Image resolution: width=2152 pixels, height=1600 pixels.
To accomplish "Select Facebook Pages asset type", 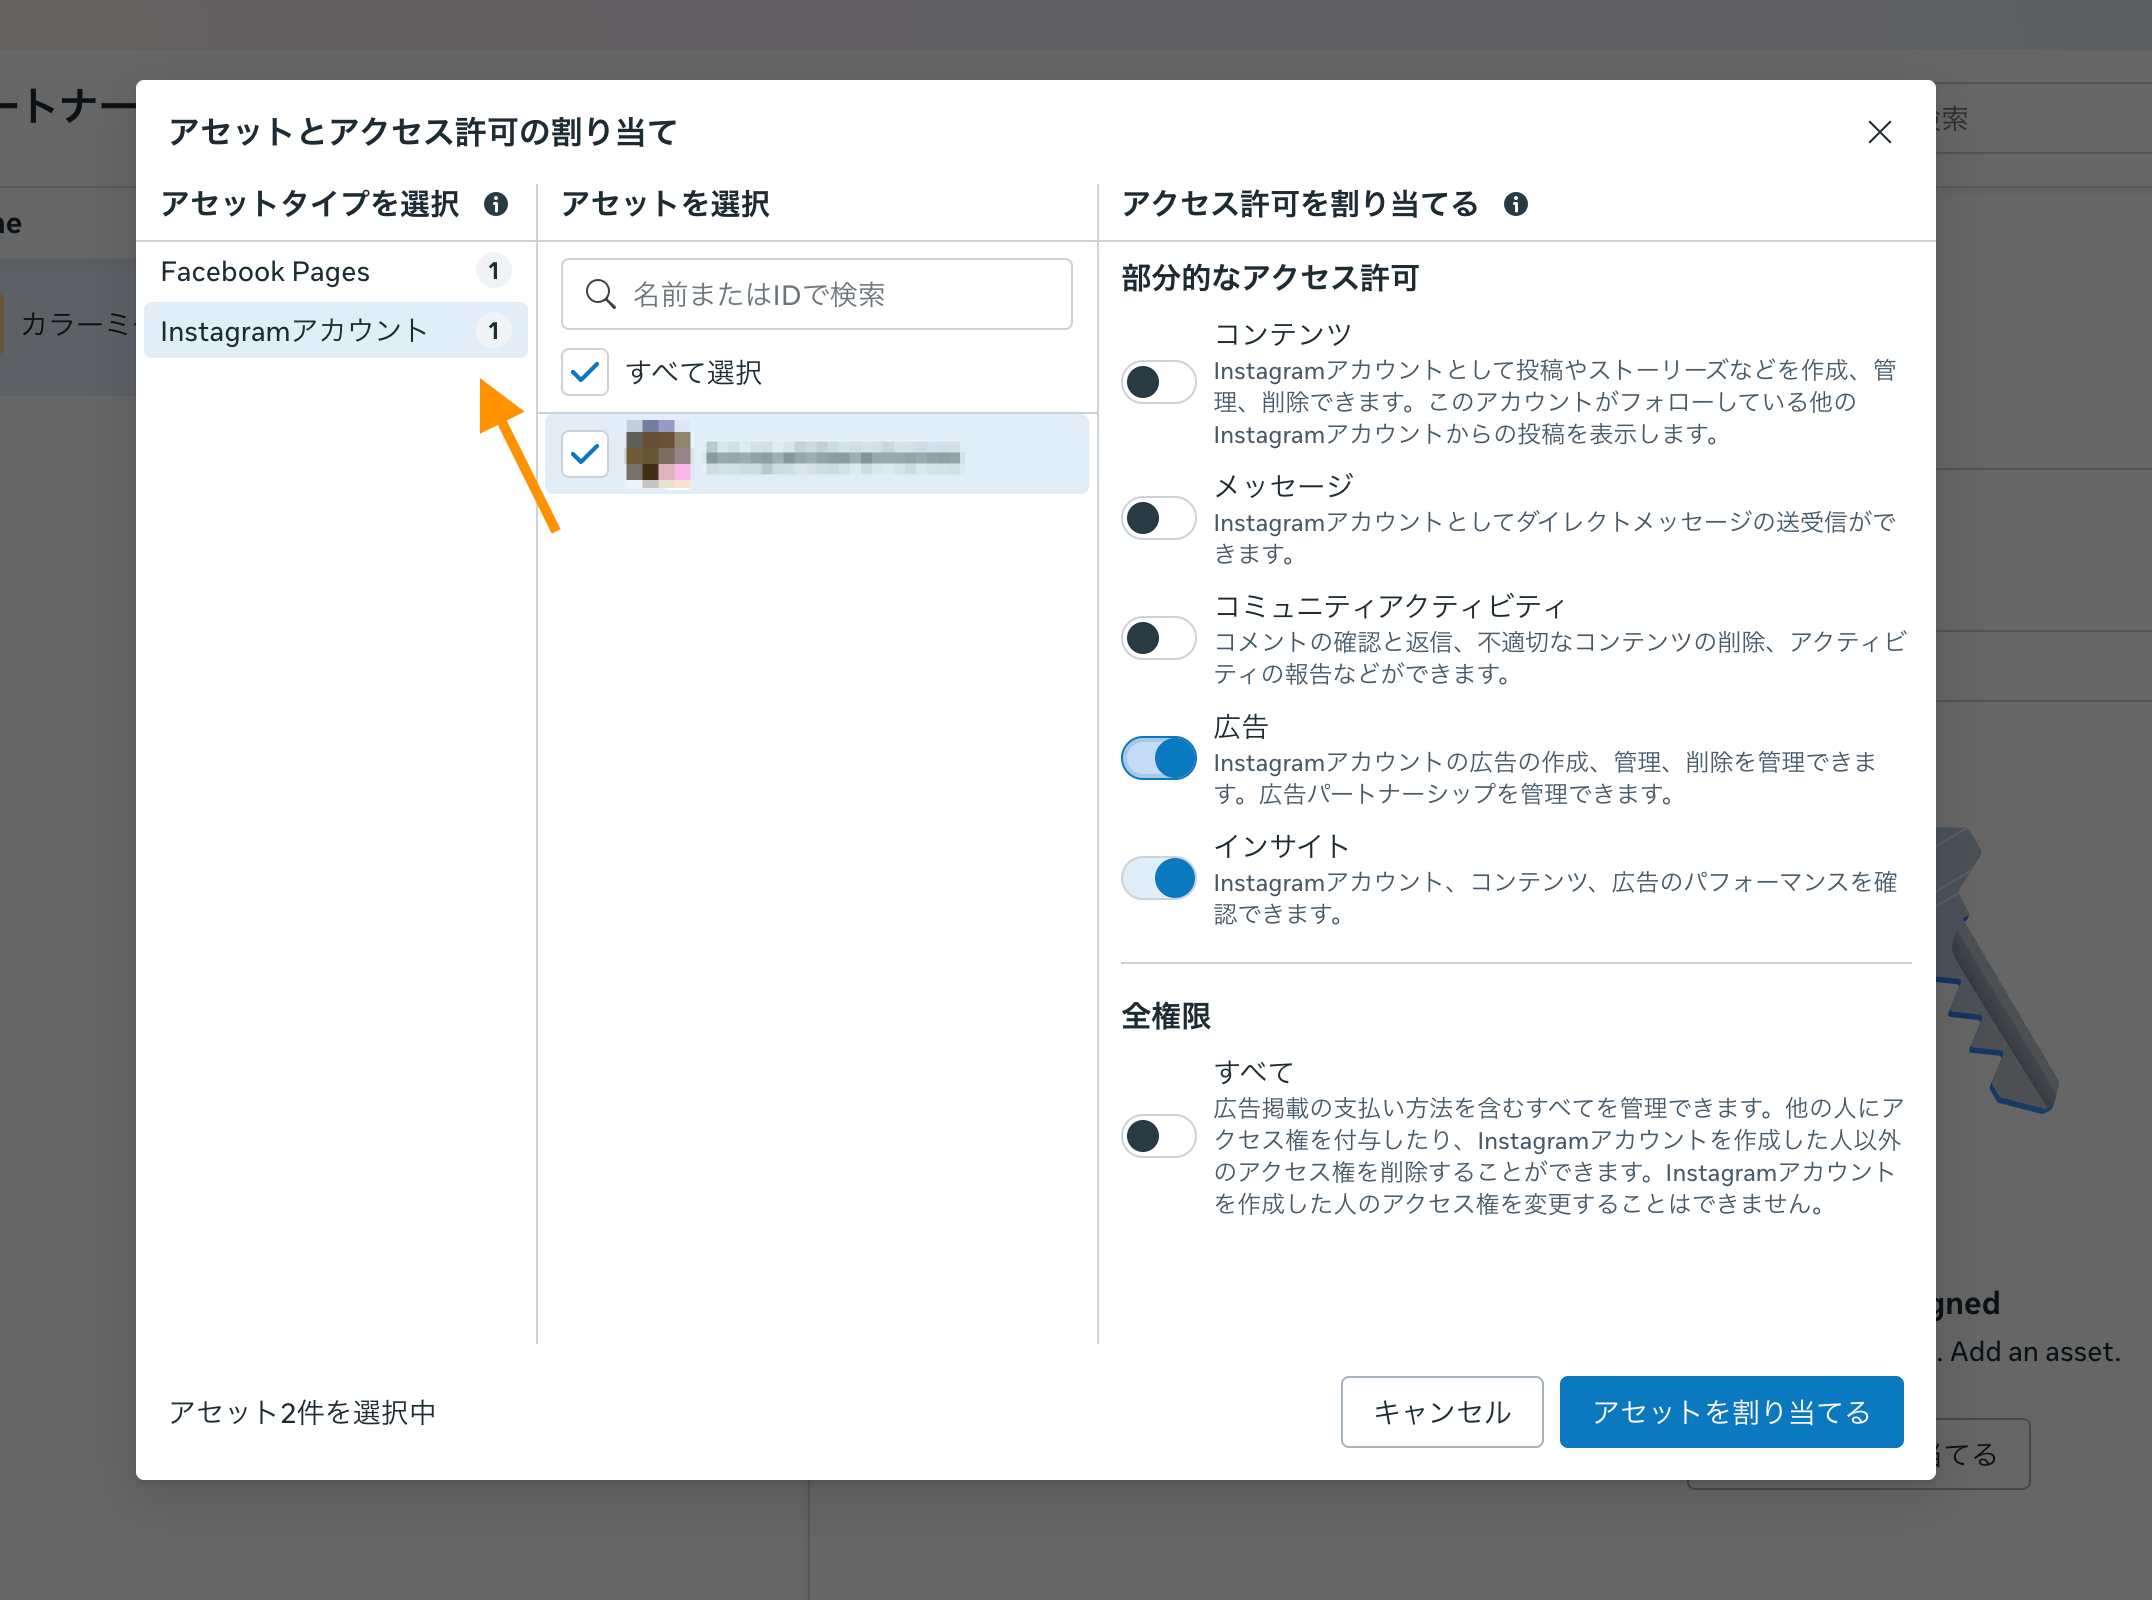I will click(266, 271).
